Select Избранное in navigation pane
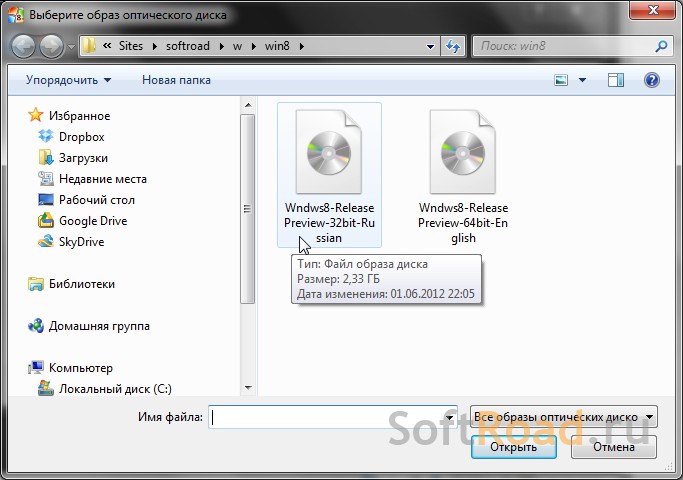The image size is (683, 480). tap(79, 116)
